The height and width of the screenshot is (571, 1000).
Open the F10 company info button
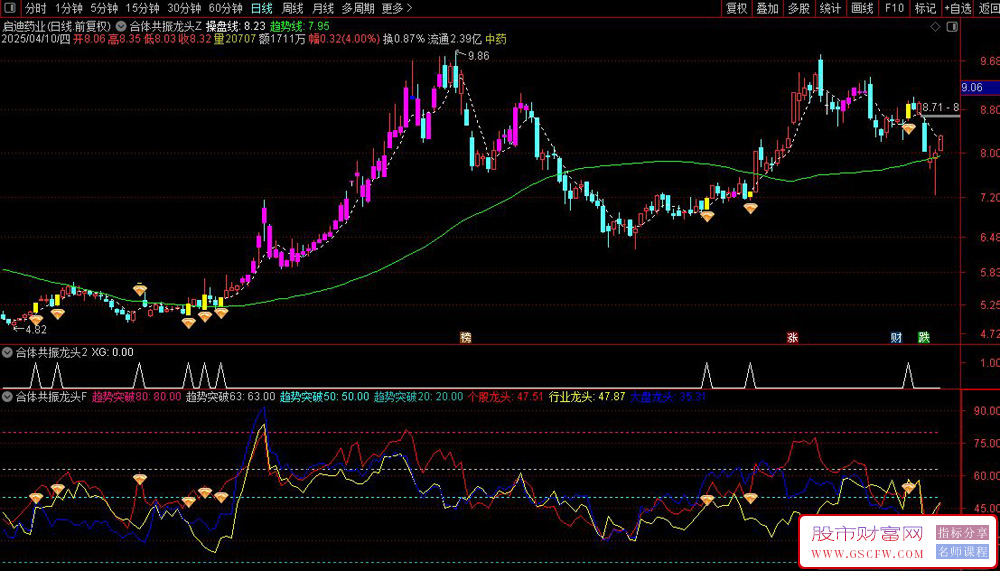pos(894,8)
